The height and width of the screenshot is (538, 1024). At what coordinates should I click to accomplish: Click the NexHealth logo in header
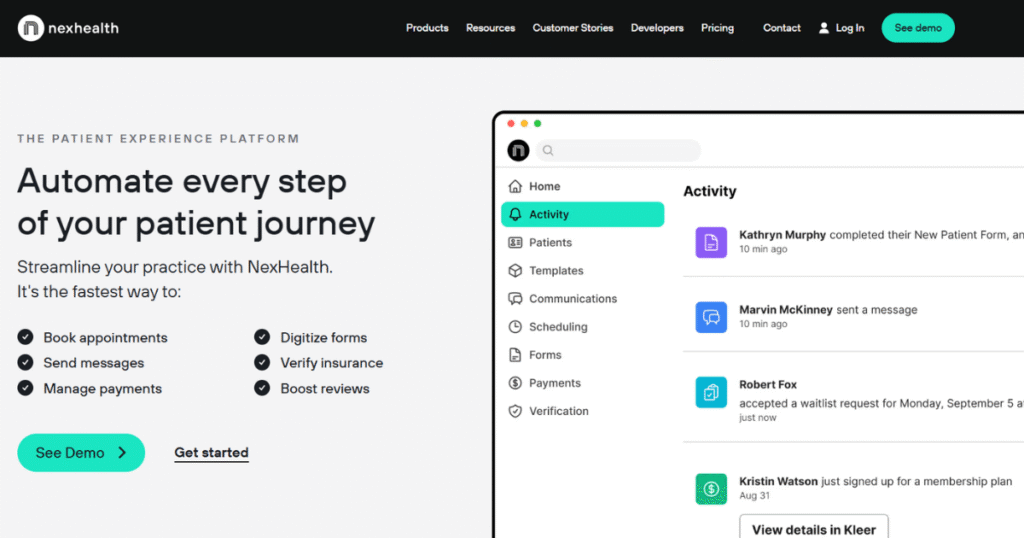(68, 28)
